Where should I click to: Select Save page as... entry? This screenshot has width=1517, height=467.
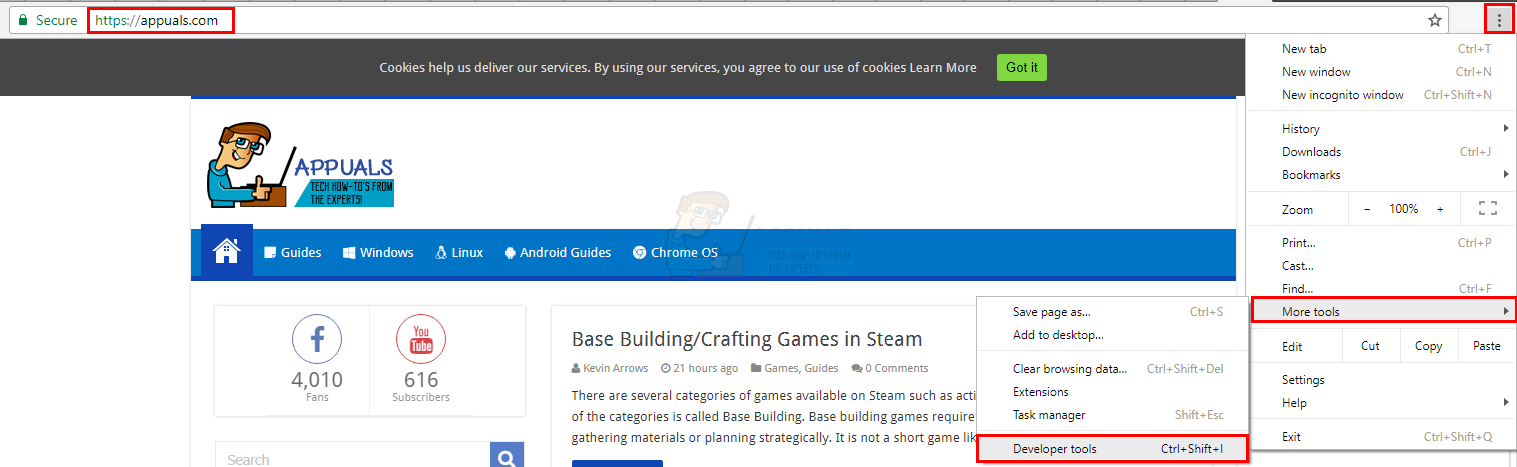(1112, 312)
